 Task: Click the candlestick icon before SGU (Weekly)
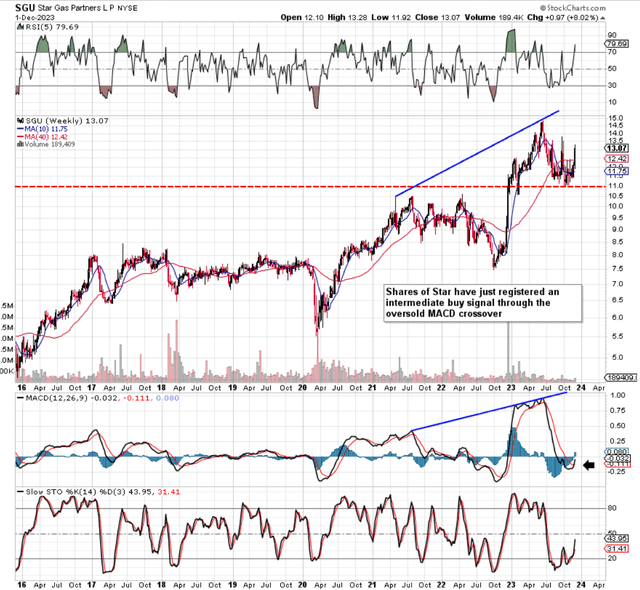(x=20, y=121)
